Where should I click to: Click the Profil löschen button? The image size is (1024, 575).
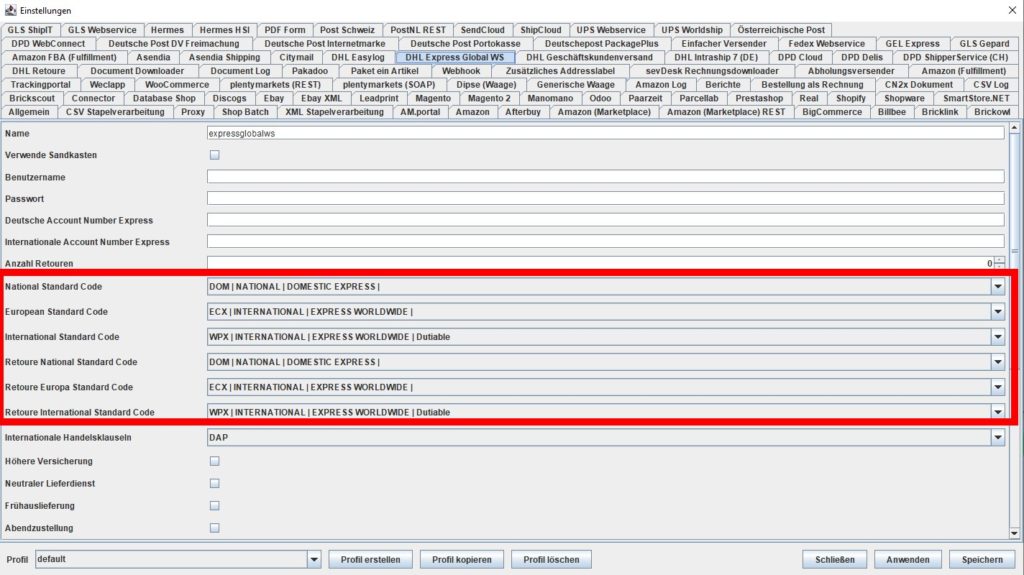point(551,559)
